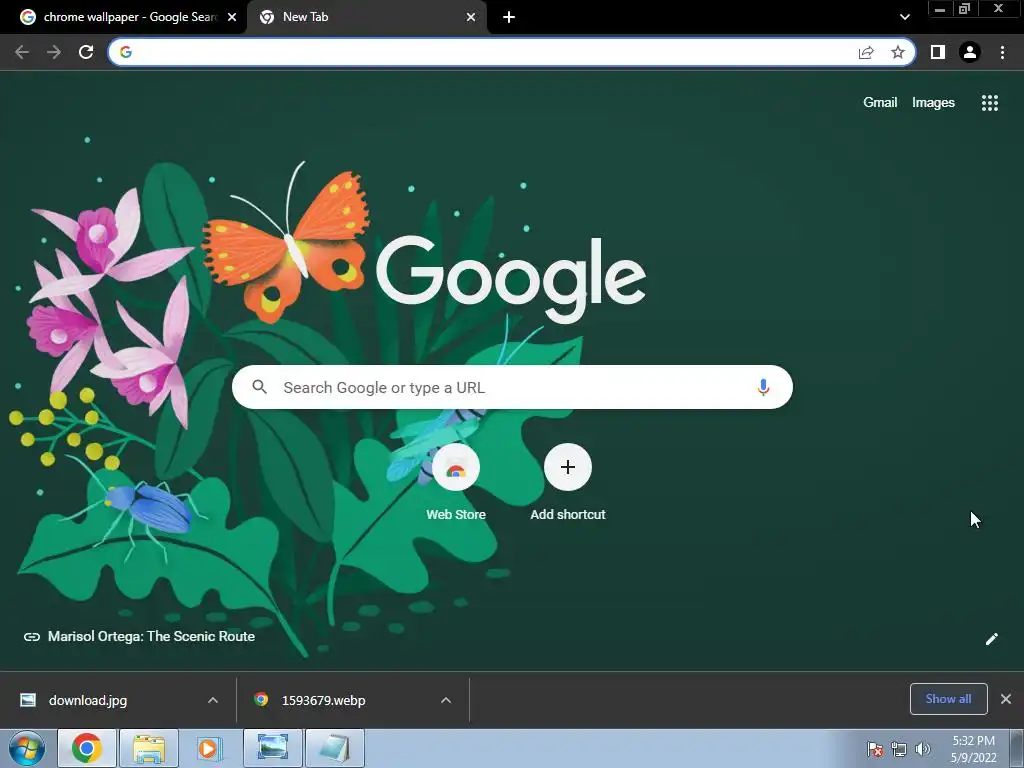1024x768 pixels.
Task: Open the Google apps grid
Action: (x=989, y=103)
